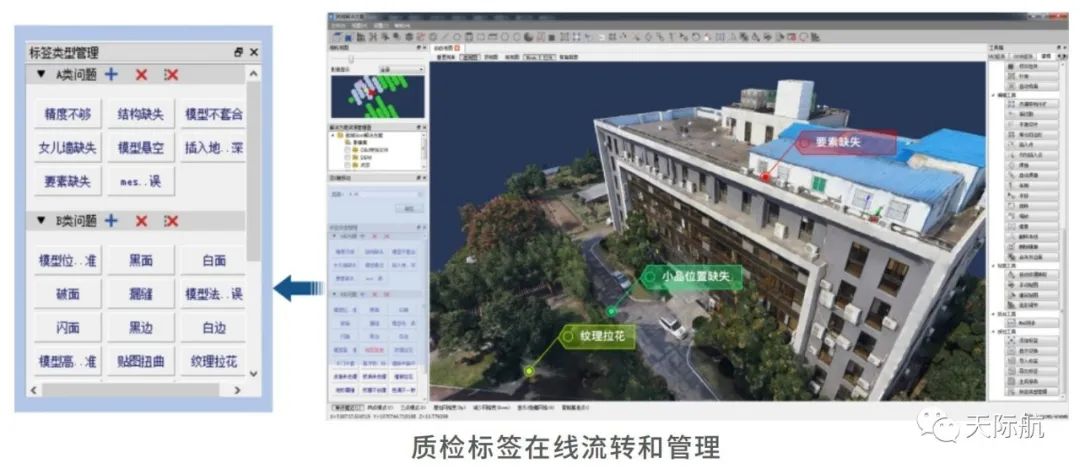Viewport: 1080px width, 474px height.
Task: Click 纹理拉花 tag button in enlarged panel
Action: [x=213, y=360]
